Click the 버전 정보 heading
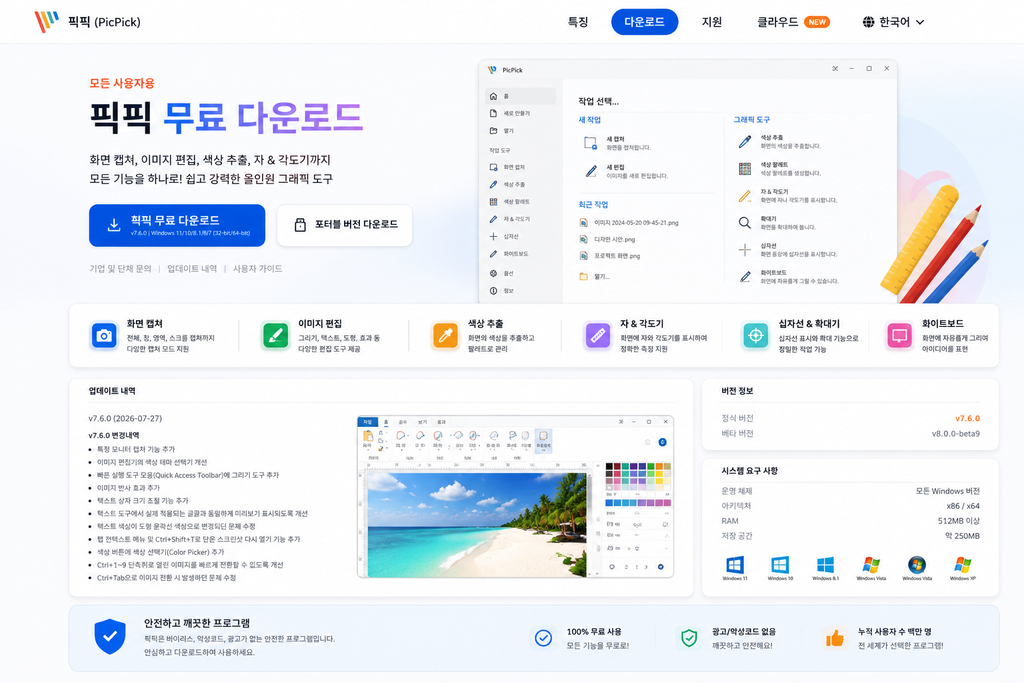This screenshot has height=683, width=1024. [x=737, y=390]
